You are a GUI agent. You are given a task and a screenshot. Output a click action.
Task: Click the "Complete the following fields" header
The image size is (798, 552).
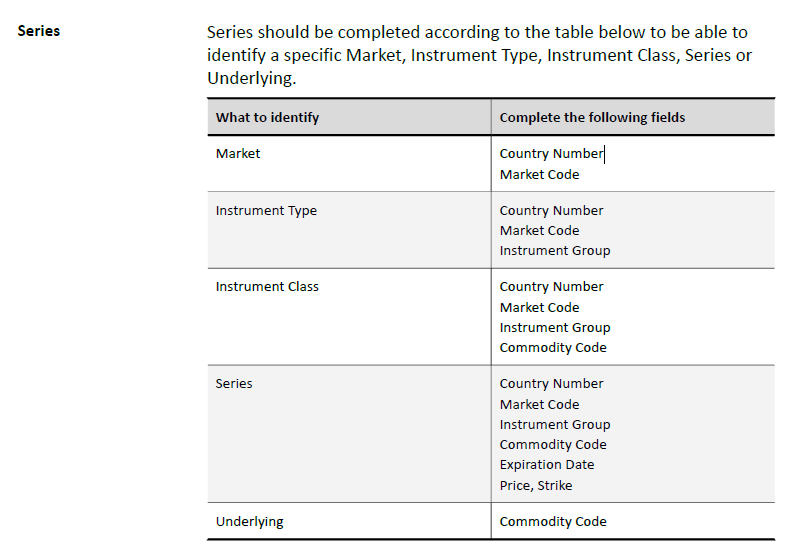(x=592, y=117)
